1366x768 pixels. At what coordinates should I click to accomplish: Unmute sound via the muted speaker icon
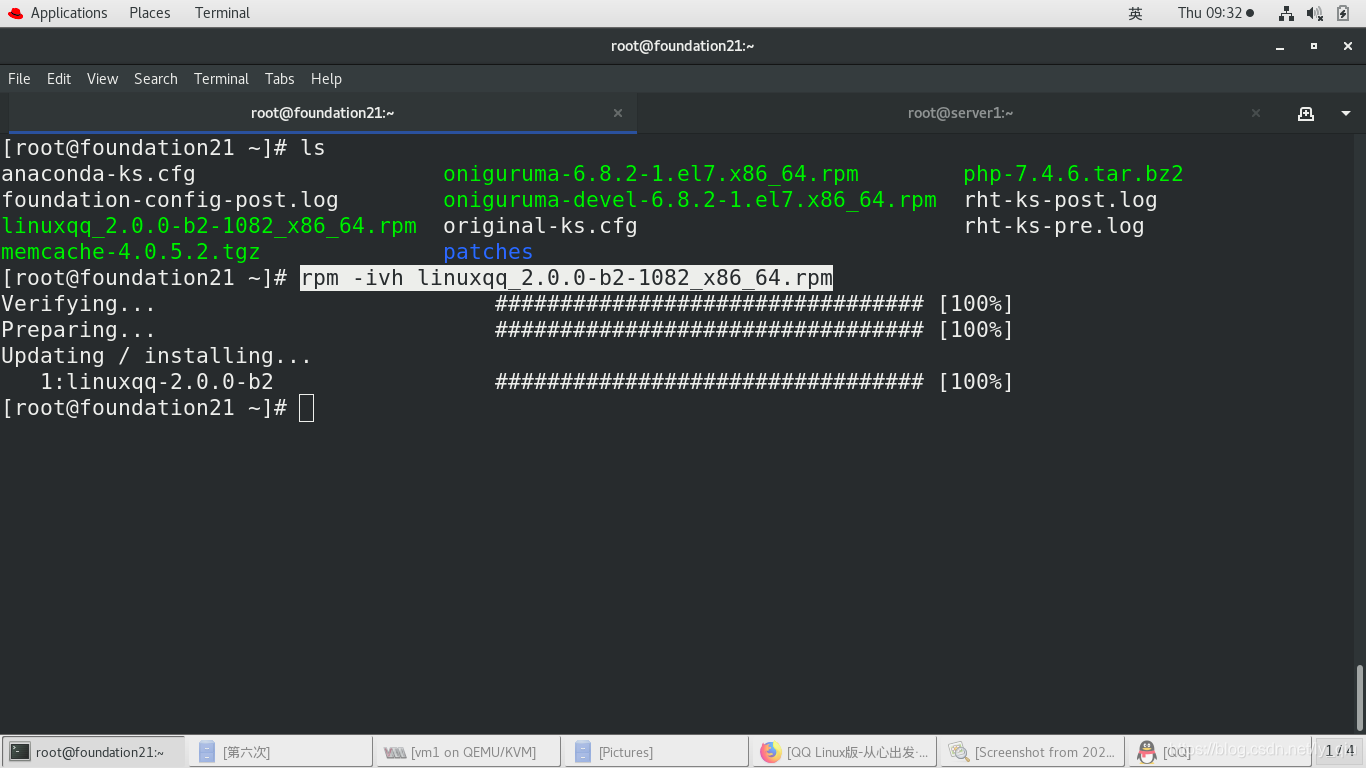point(1313,12)
